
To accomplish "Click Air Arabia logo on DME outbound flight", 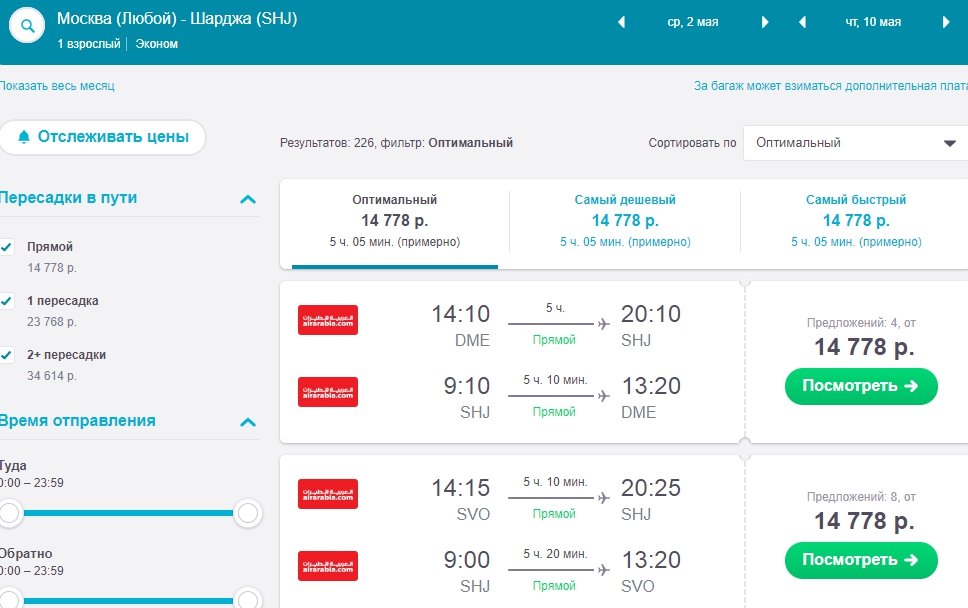I will point(328,320).
